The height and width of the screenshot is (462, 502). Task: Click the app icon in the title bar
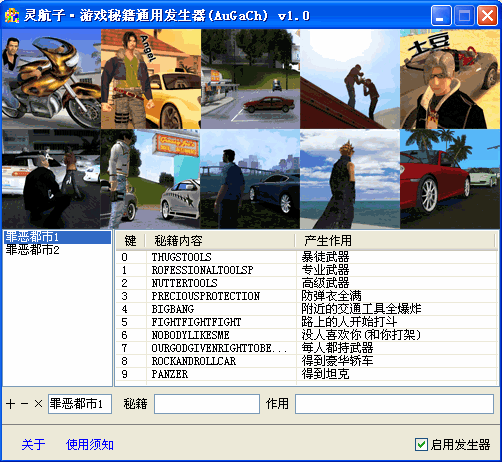tap(12, 15)
